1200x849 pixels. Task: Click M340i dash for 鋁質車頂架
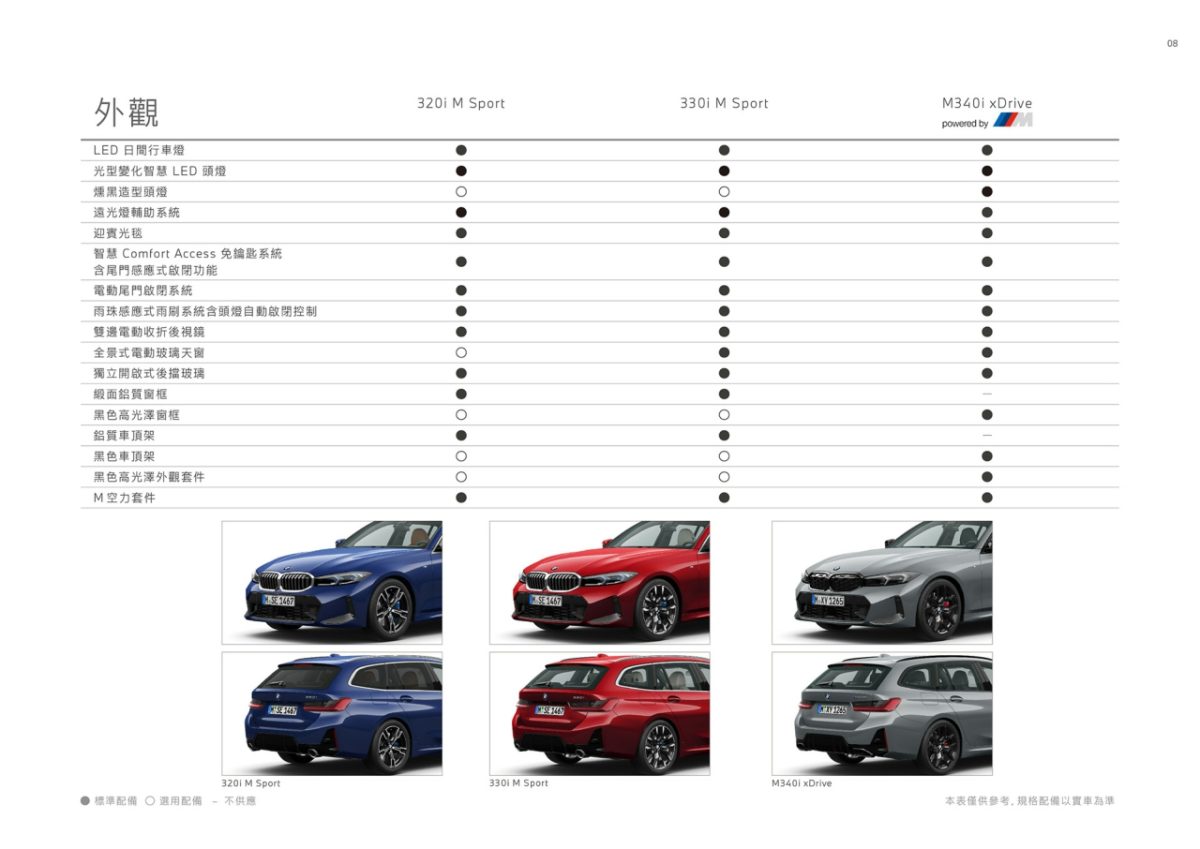987,435
